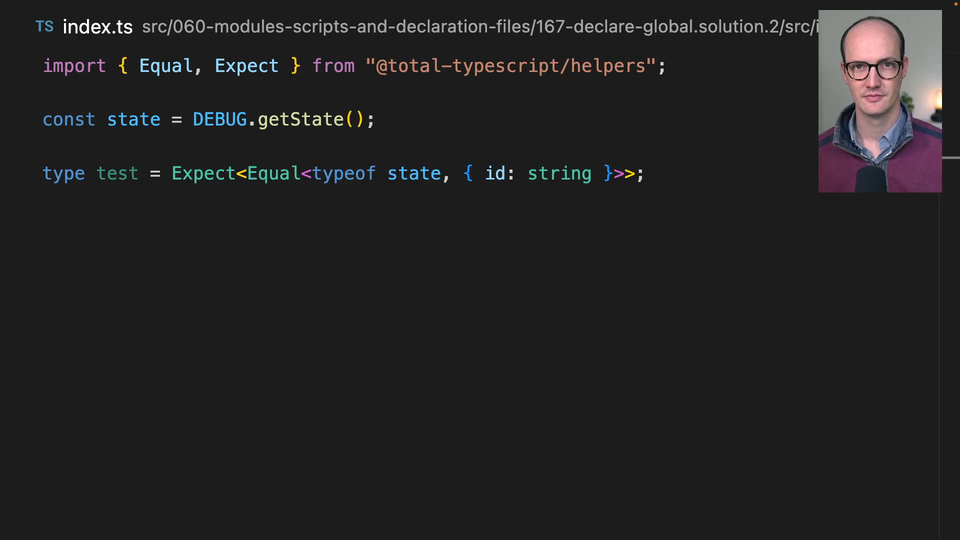Click the typeof keyword
Viewport: 960px width, 540px height.
(x=344, y=173)
